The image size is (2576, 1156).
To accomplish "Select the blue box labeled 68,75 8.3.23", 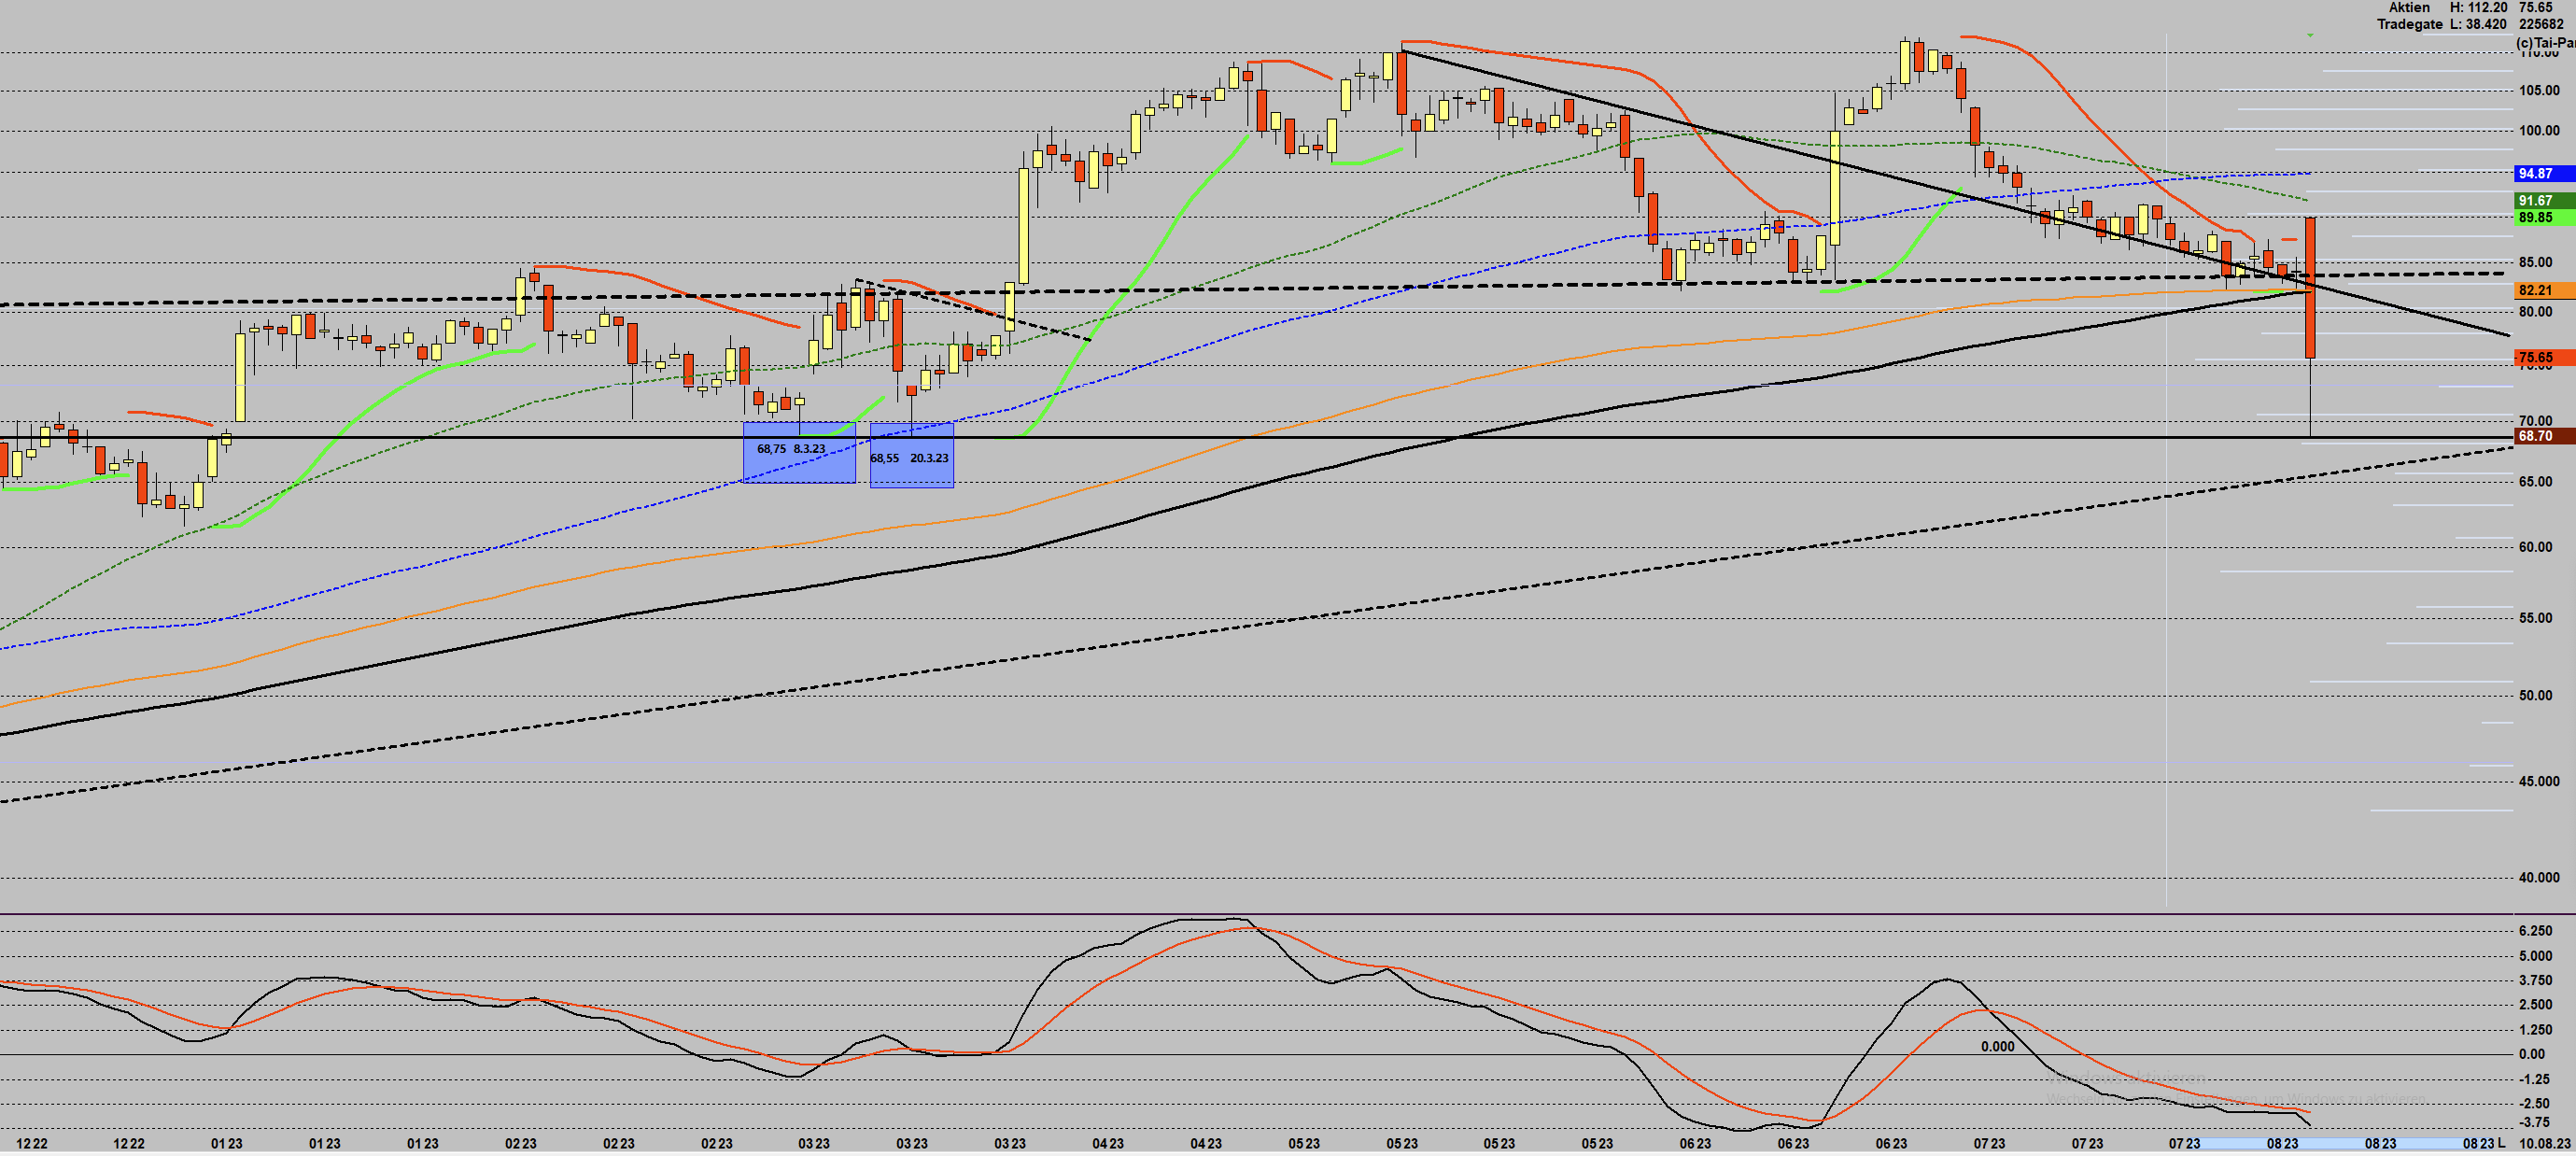I will point(799,453).
